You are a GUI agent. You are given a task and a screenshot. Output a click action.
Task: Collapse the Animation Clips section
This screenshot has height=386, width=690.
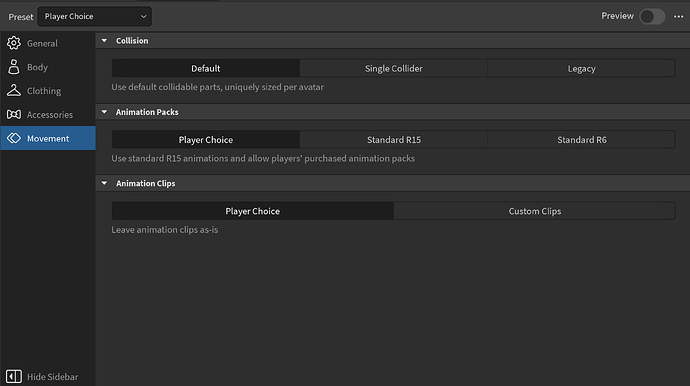click(104, 183)
